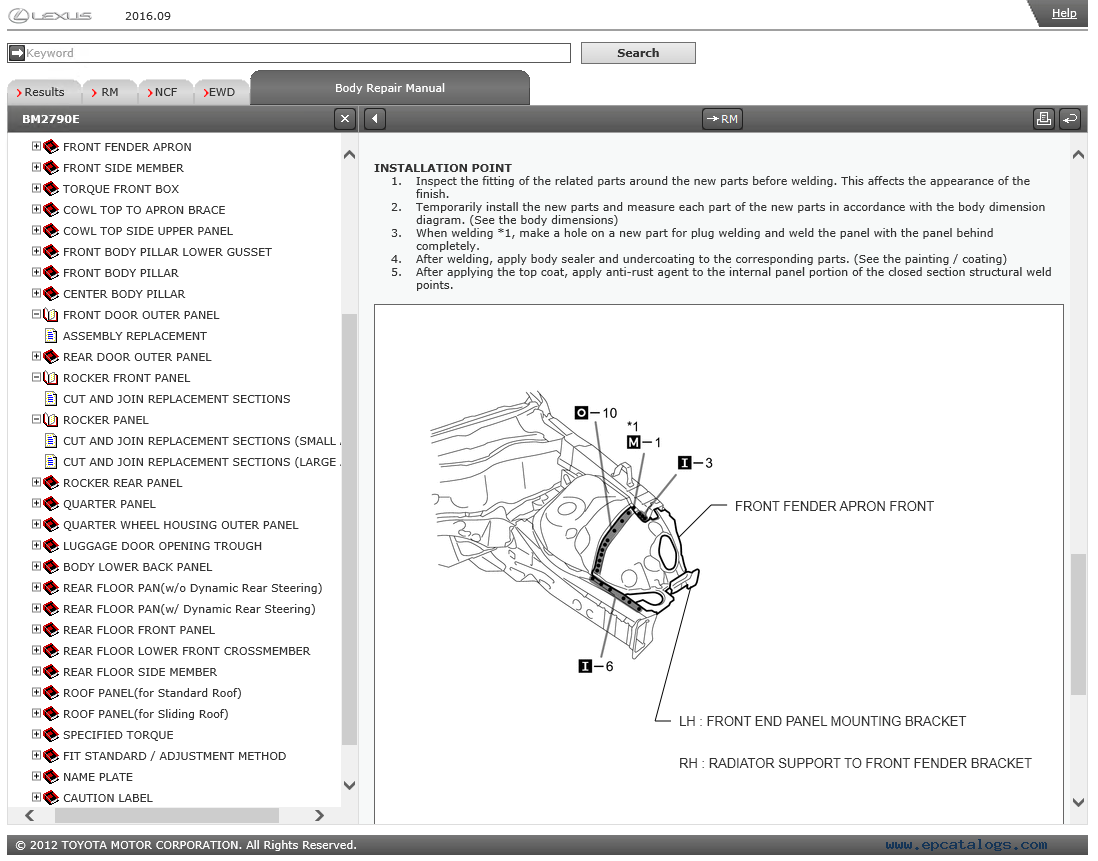Click the LUGGAGE DOOR OPENING TROUGH book icon

click(50, 546)
